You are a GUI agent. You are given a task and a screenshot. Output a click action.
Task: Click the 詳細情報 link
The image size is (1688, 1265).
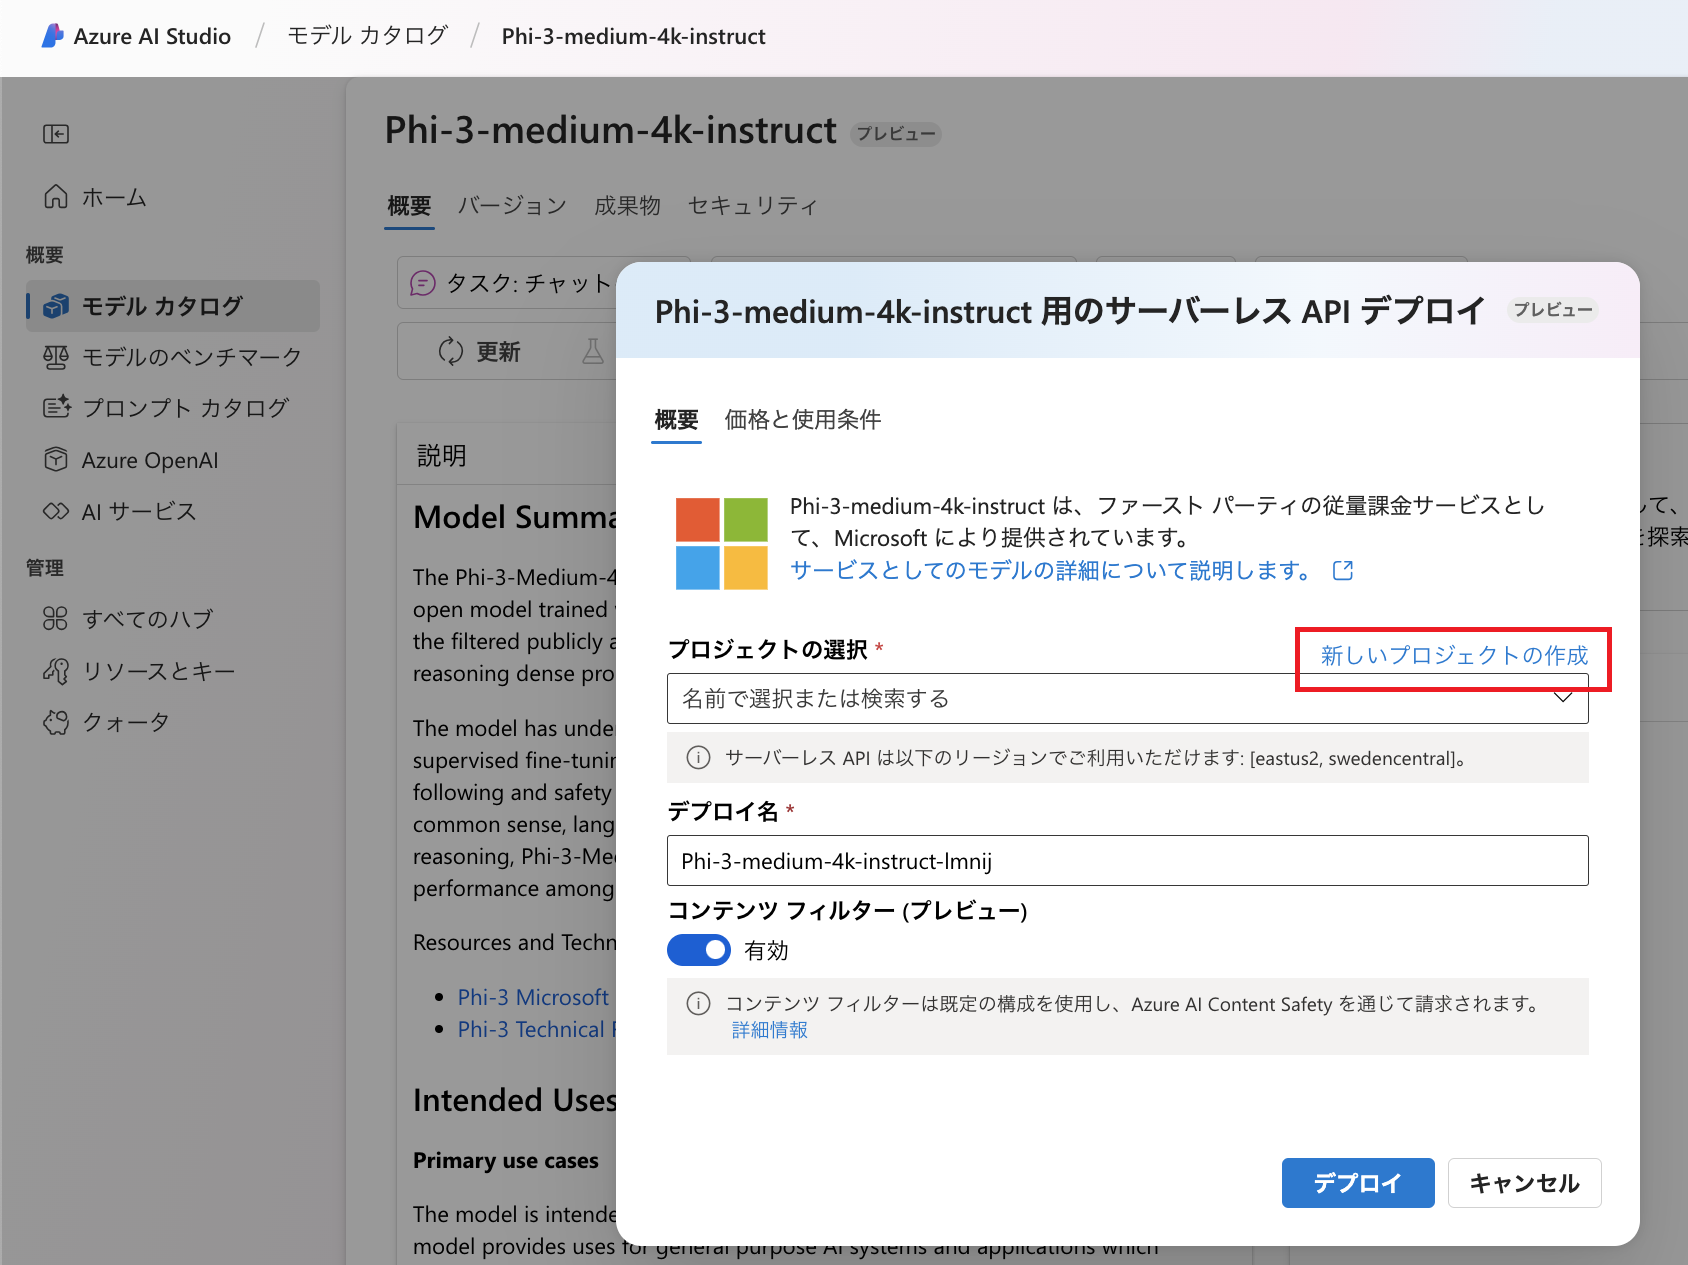(x=770, y=1030)
